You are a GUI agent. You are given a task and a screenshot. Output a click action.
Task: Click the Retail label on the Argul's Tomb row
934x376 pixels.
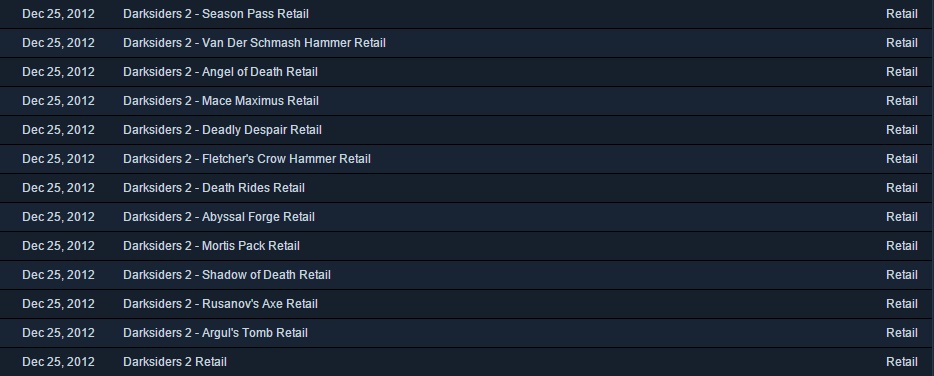tap(902, 333)
